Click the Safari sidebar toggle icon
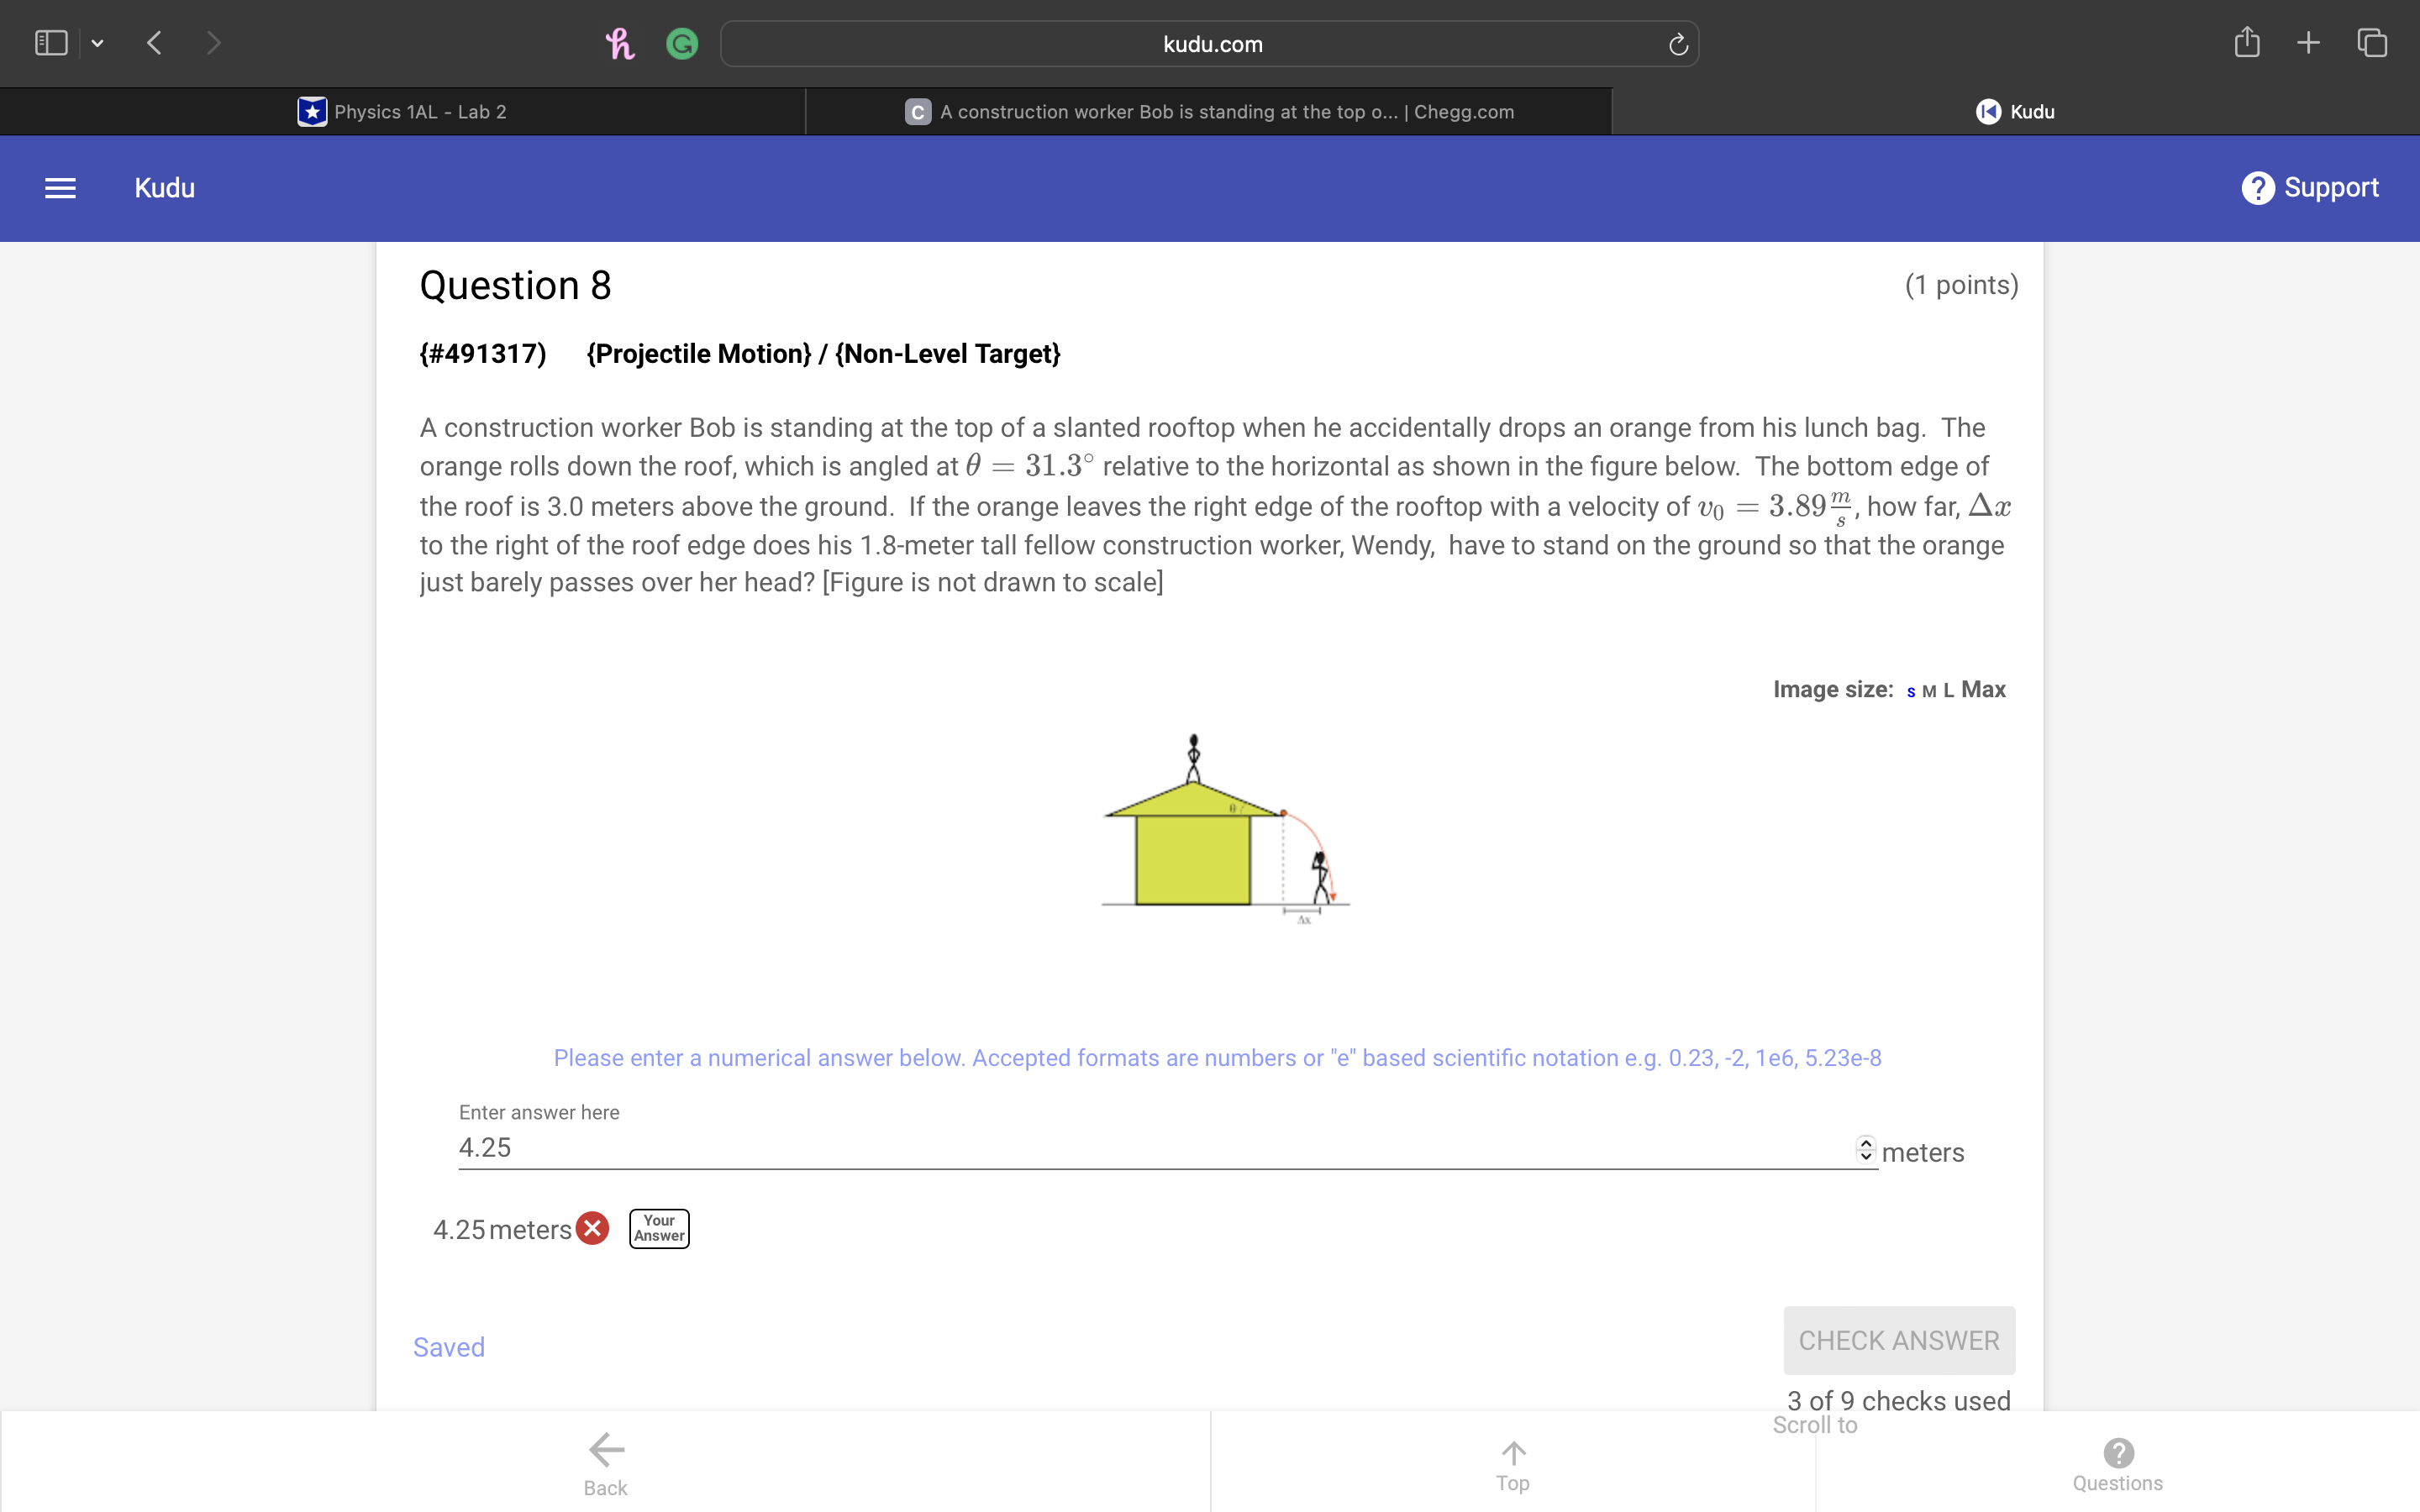The image size is (2420, 1512). [51, 43]
